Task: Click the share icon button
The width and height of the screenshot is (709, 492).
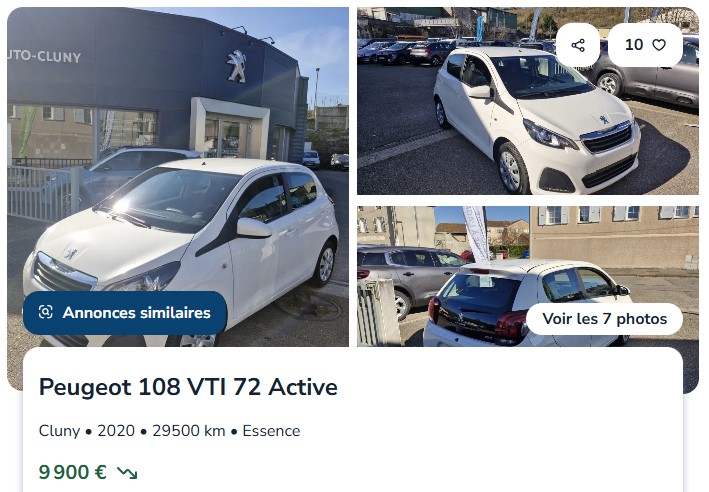Action: tap(578, 45)
